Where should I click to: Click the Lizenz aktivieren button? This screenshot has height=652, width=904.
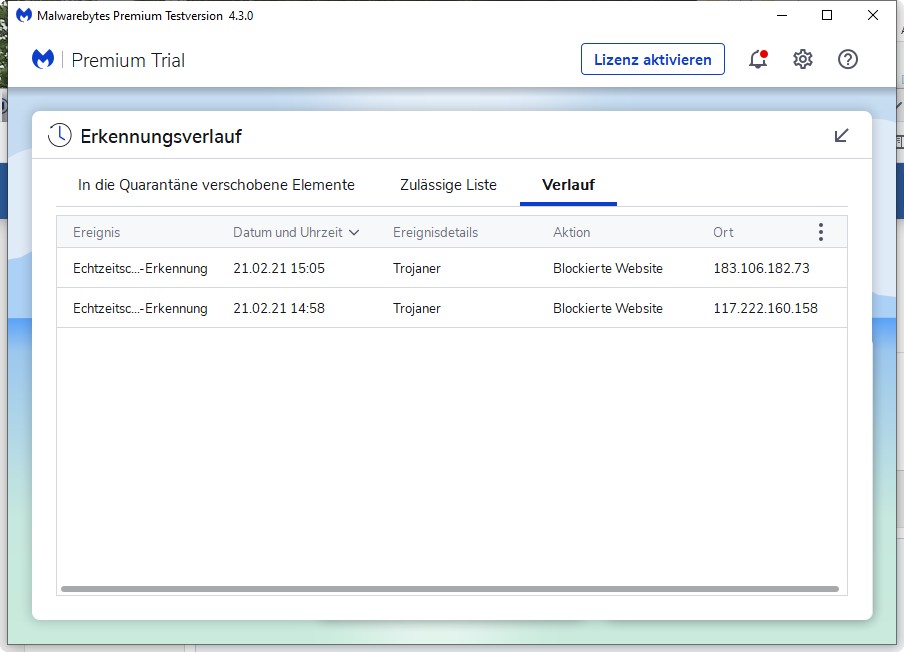coord(652,59)
